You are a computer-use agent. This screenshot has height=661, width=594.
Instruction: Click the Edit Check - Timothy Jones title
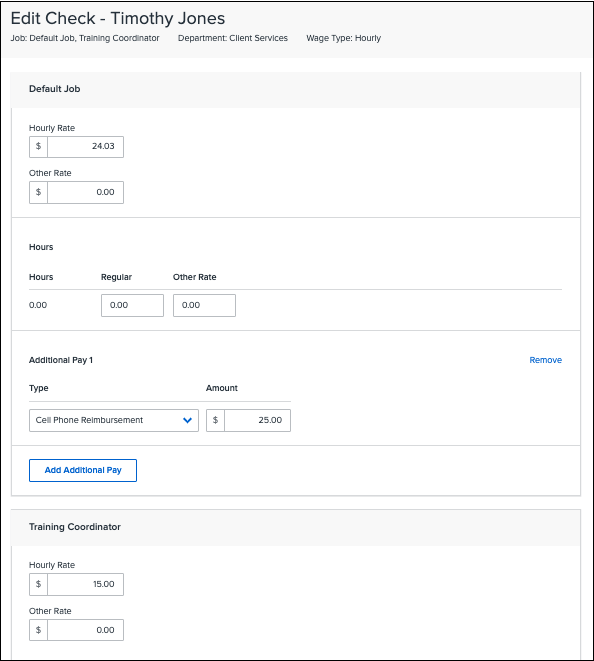coord(118,19)
